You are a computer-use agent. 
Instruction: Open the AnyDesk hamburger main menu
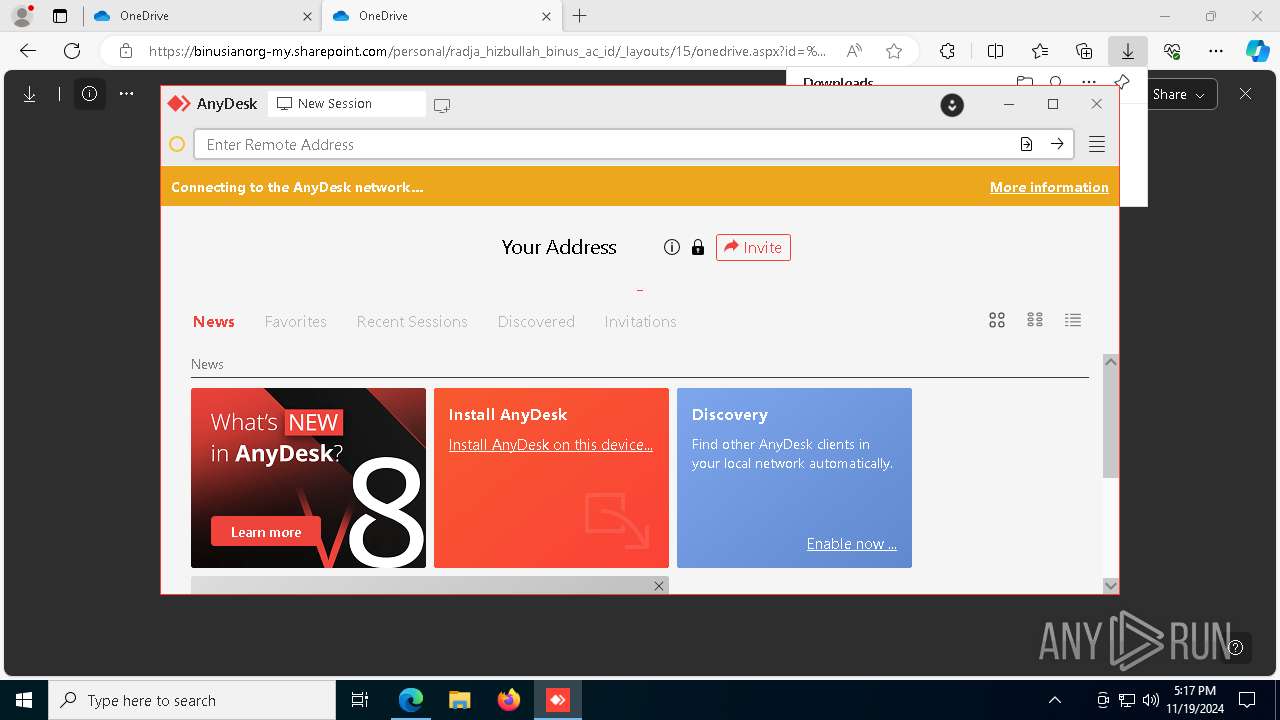1097,144
